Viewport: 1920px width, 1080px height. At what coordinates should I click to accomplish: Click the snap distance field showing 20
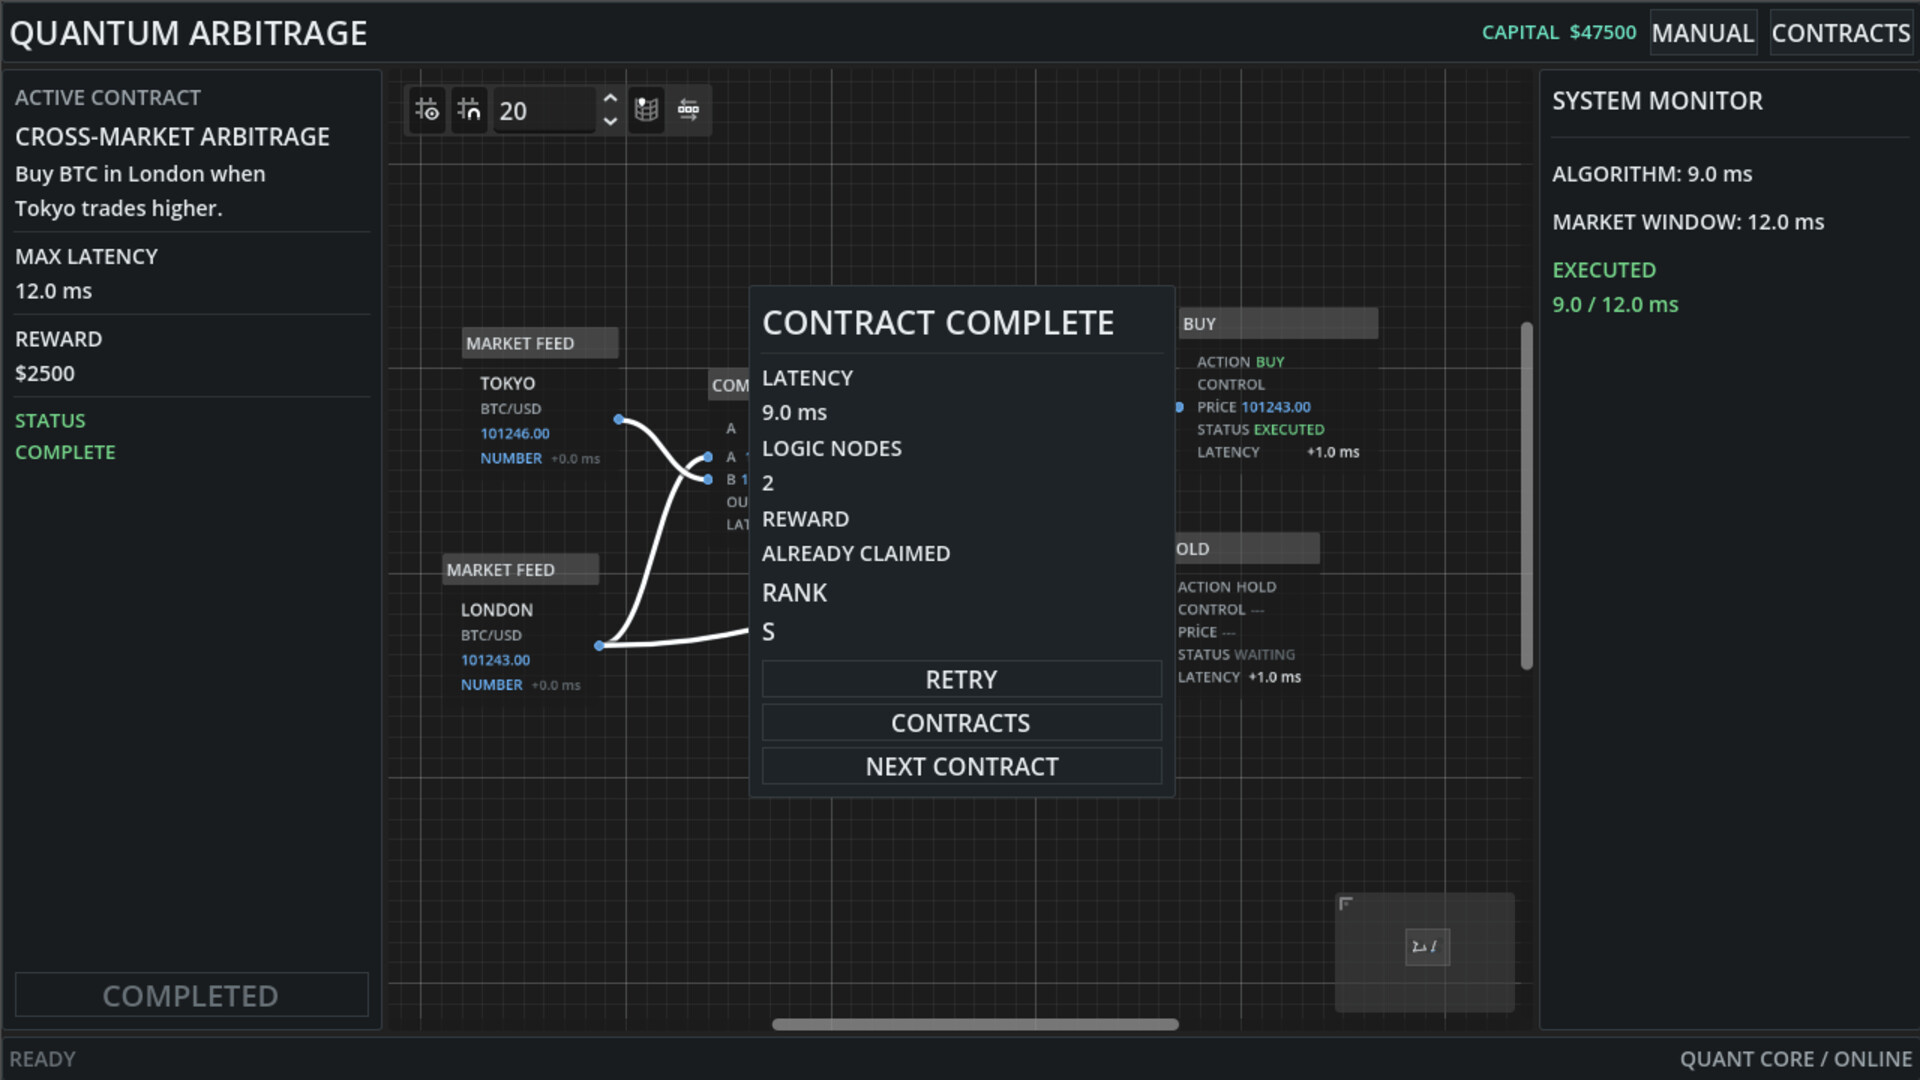tap(545, 110)
